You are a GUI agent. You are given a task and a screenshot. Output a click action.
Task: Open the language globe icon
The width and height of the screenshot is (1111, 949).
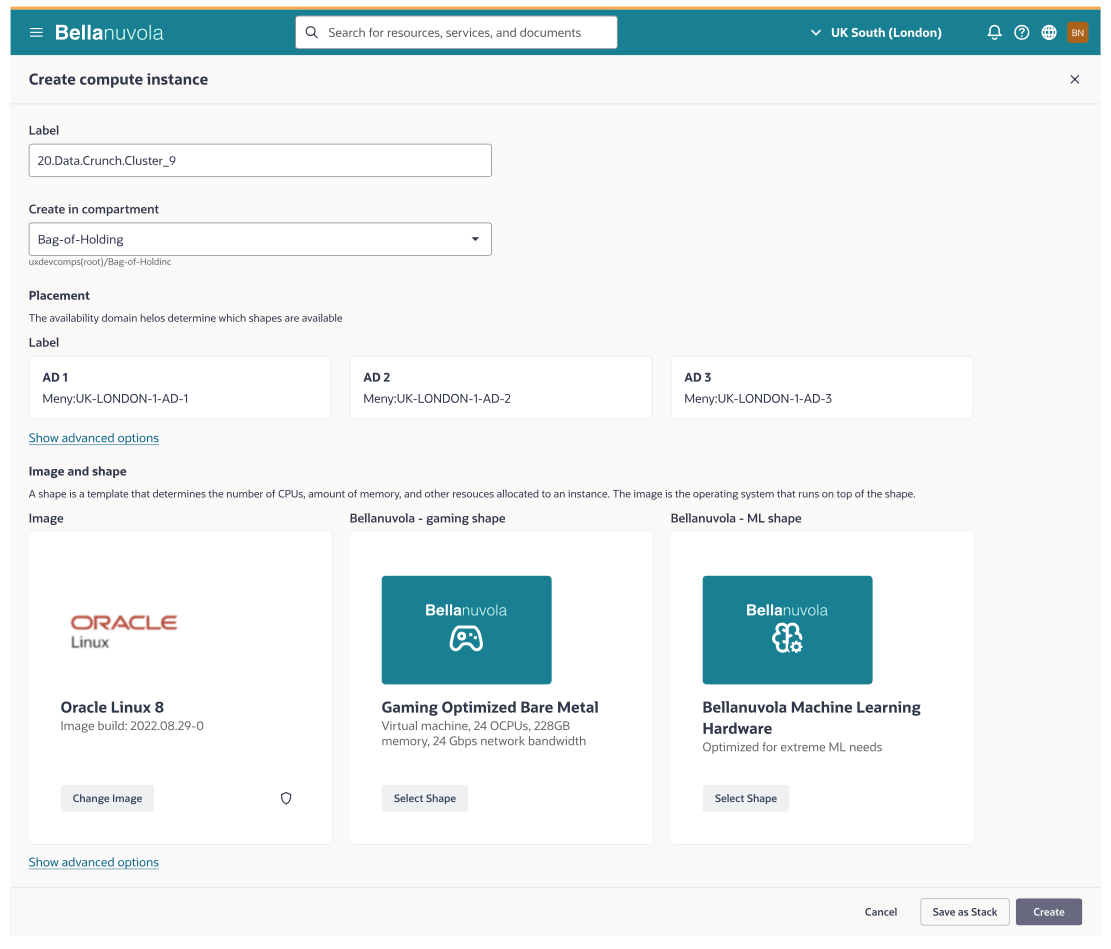[1049, 32]
